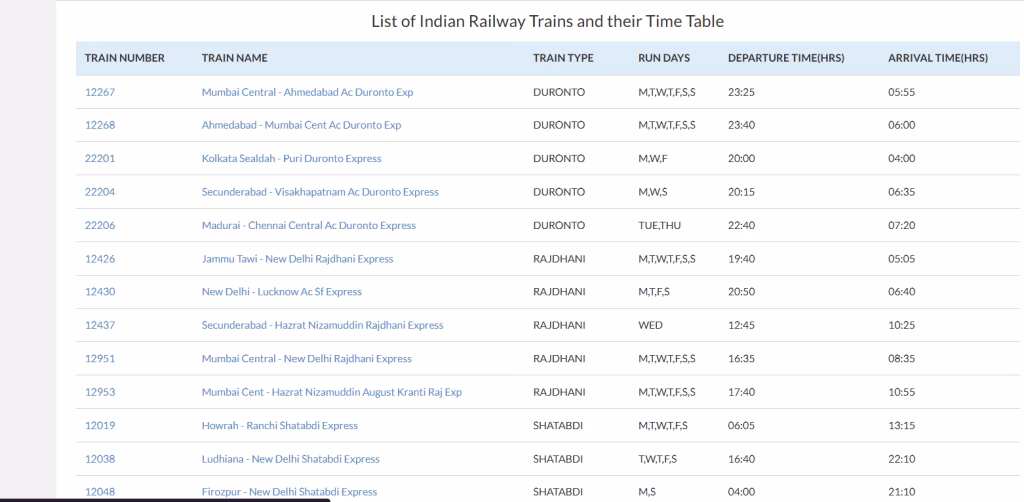Open train number 12038 link

pyautogui.click(x=100, y=459)
